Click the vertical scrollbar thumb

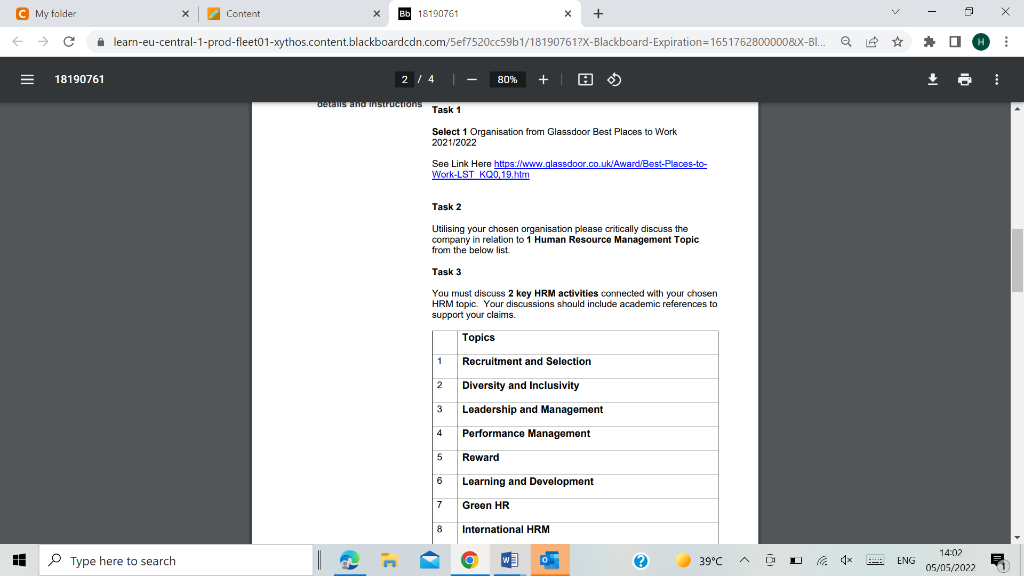click(1017, 260)
